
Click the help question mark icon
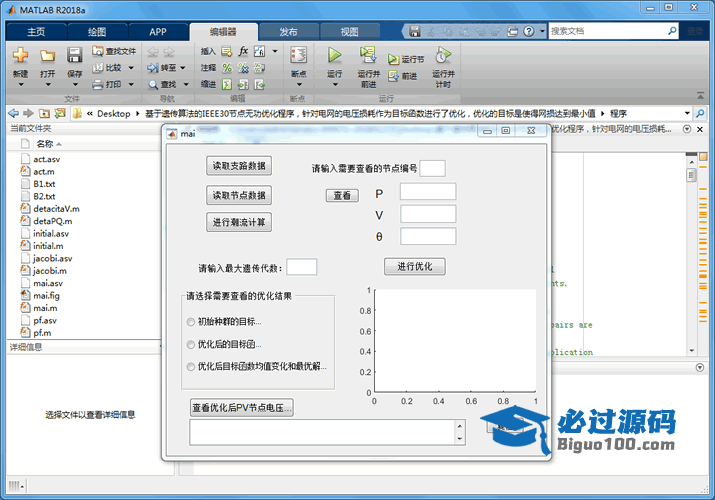(528, 31)
